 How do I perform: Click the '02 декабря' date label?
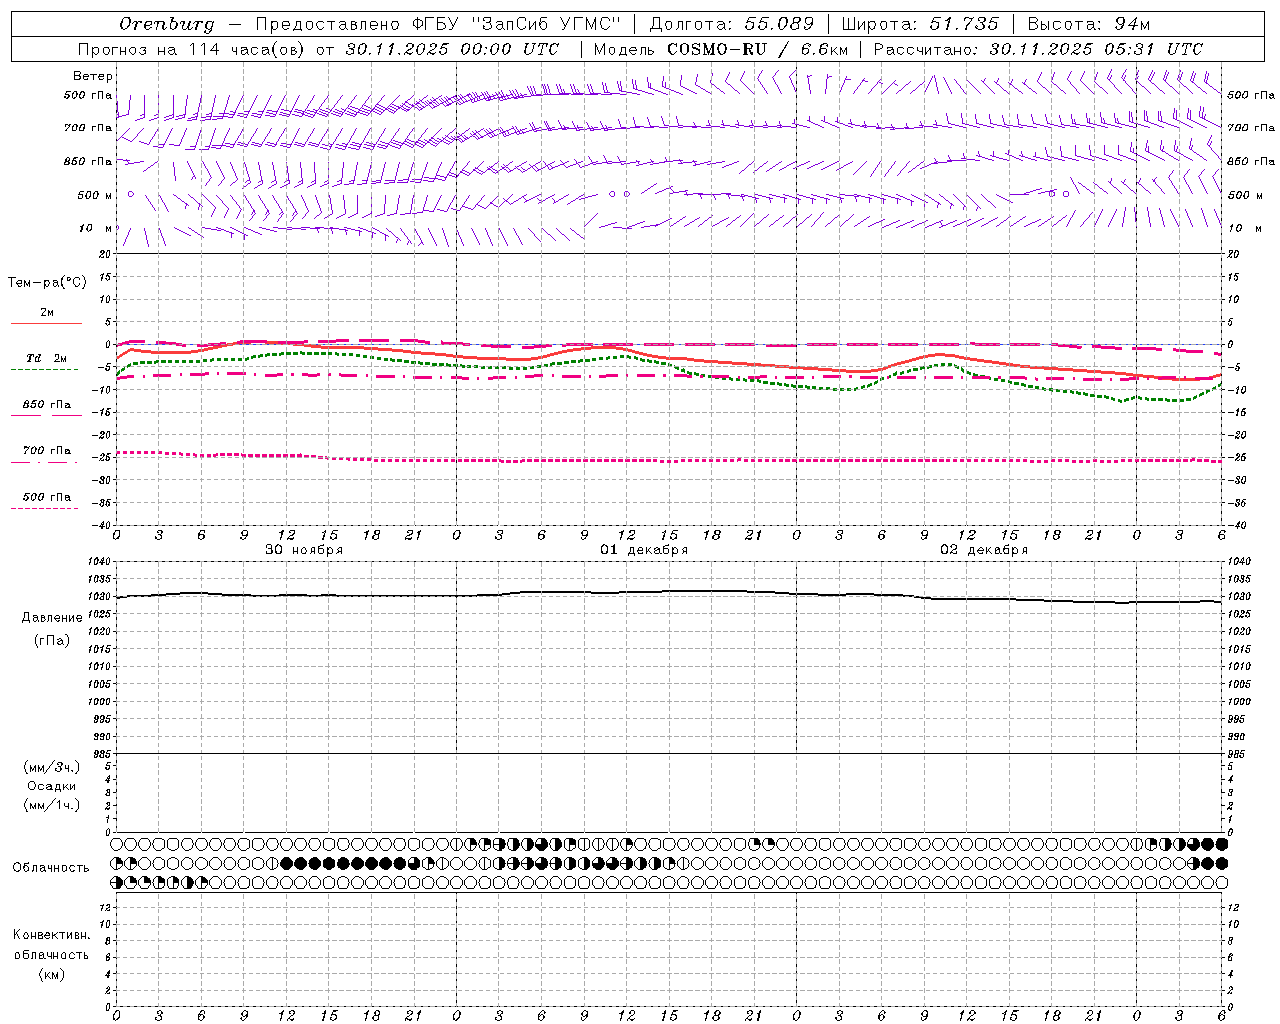click(x=984, y=550)
